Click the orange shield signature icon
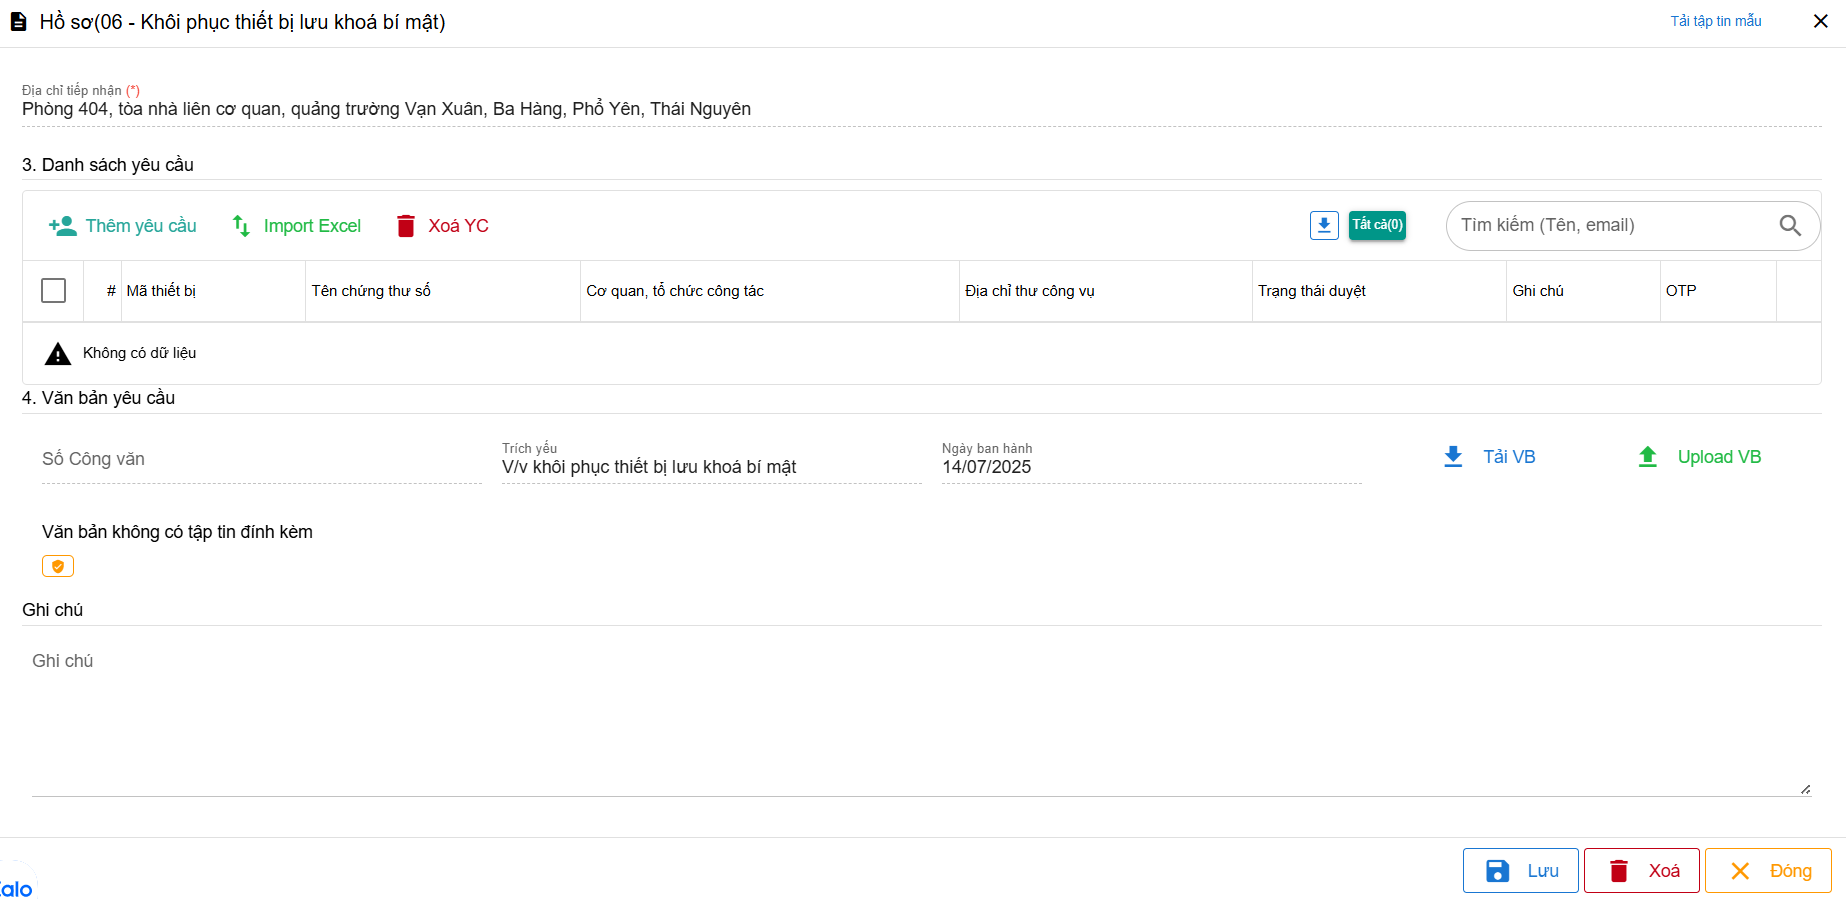Viewport: 1846px width, 899px height. 58,566
